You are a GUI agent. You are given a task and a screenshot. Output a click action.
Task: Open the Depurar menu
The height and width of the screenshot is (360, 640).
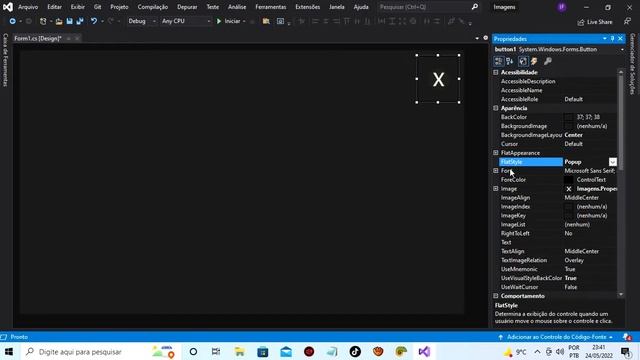187,7
